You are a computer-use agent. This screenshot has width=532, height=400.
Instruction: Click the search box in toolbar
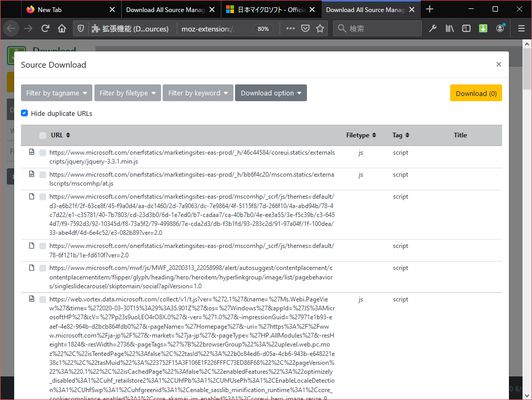click(x=377, y=28)
